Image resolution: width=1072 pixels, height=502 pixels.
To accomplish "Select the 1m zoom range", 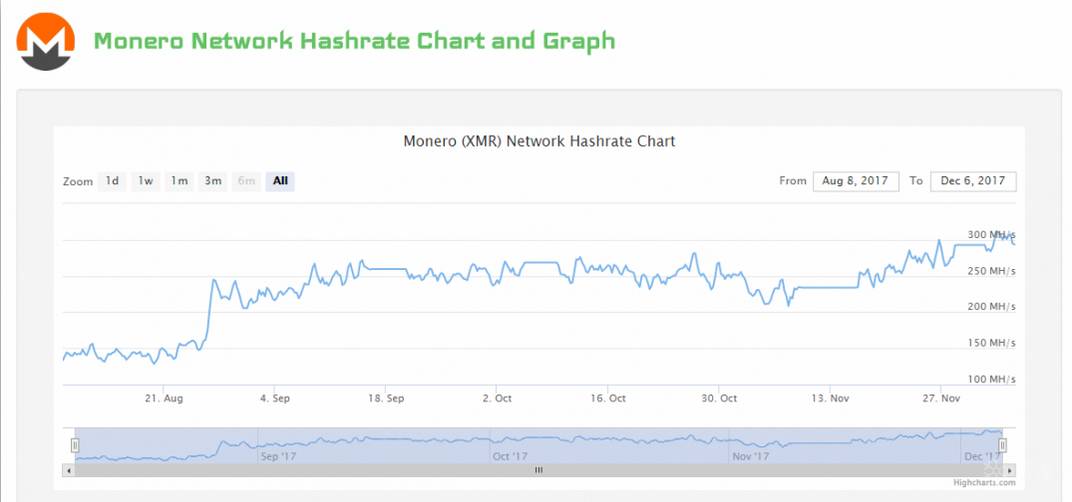I will point(179,181).
